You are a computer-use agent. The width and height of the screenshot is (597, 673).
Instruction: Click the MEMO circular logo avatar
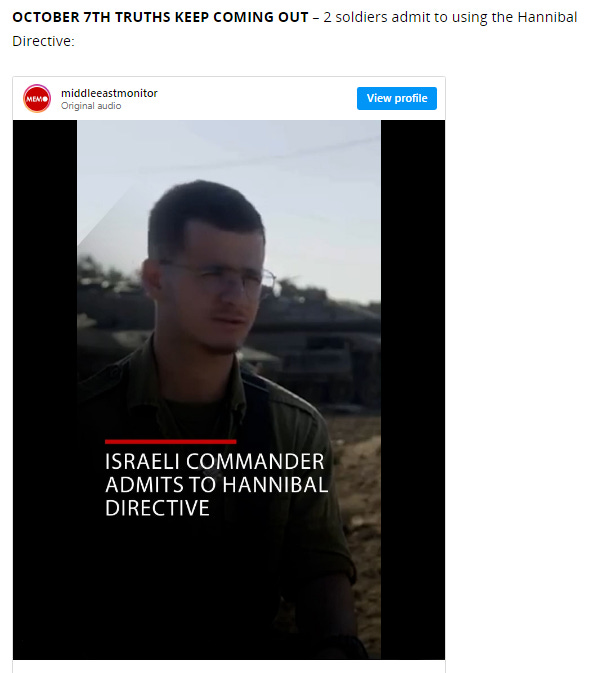coord(37,99)
